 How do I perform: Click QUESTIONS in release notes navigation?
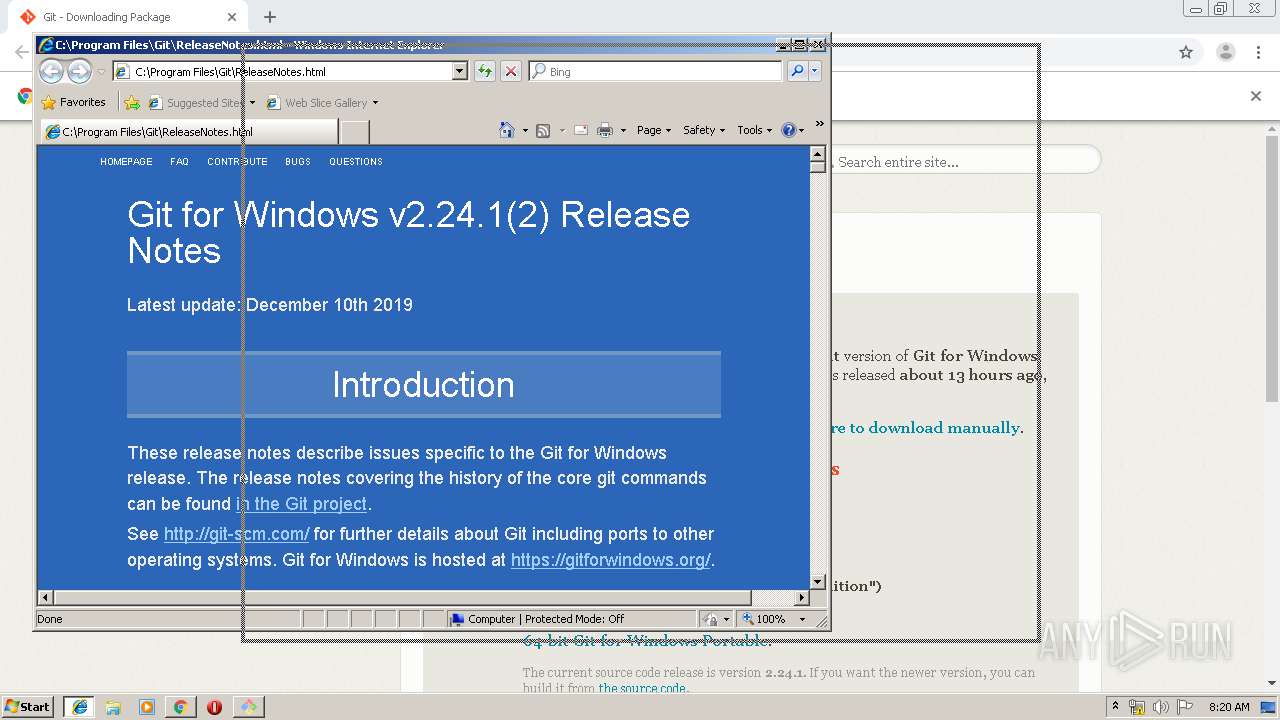[356, 161]
